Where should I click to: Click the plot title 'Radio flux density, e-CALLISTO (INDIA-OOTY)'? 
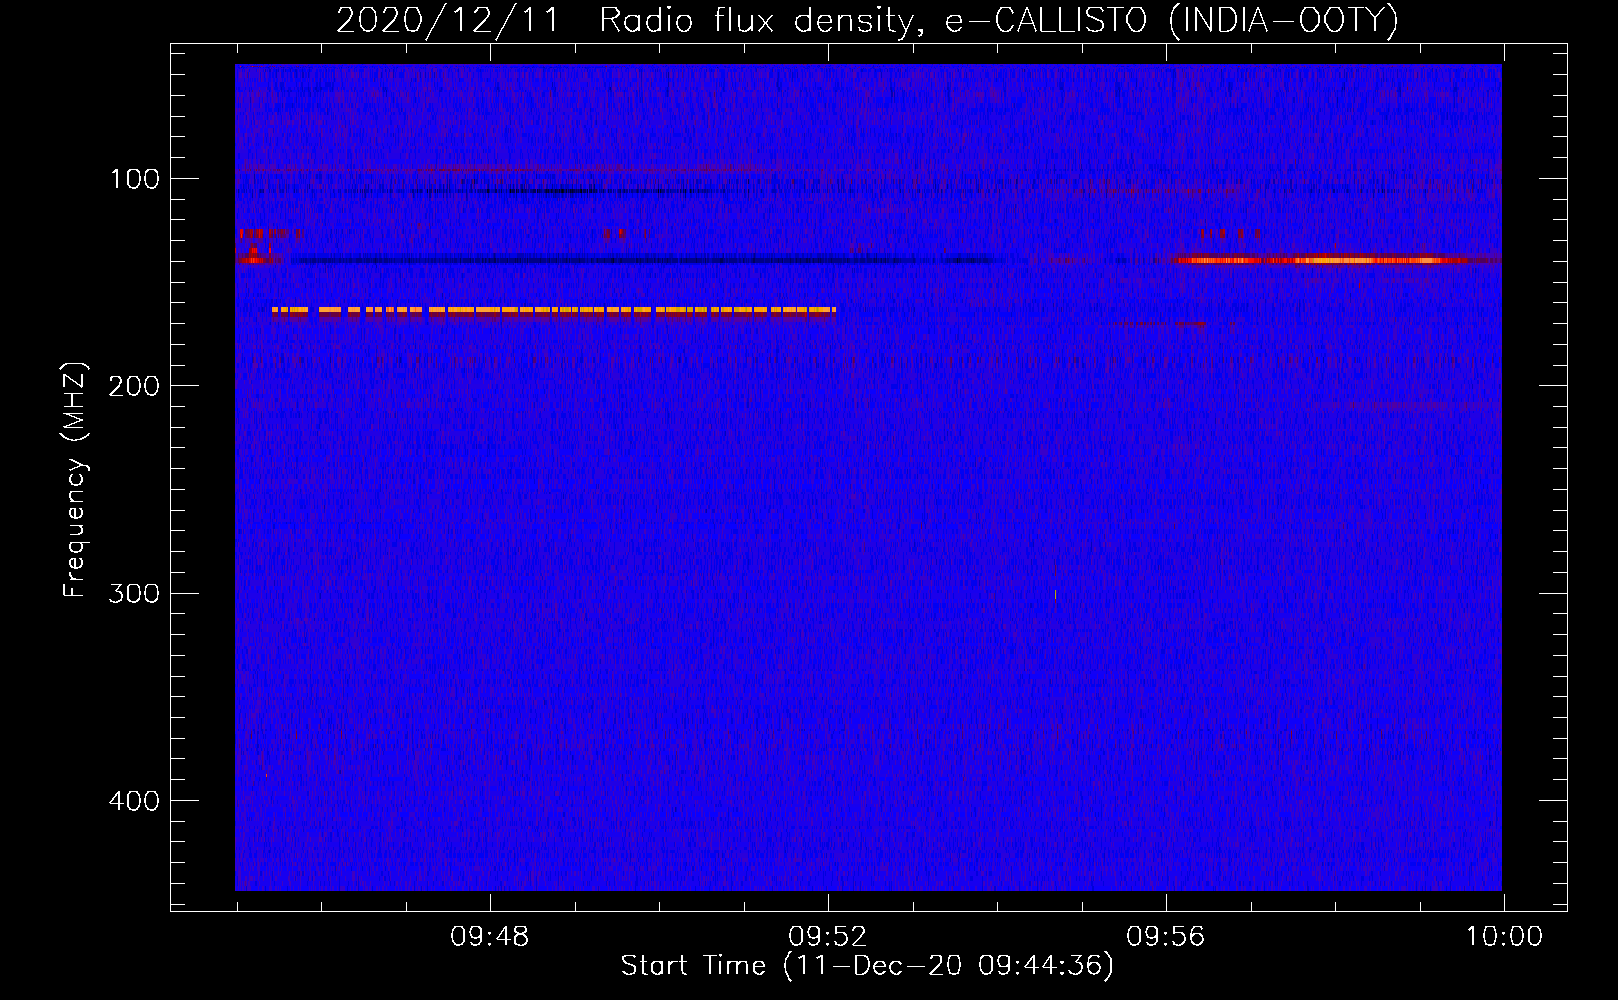coord(998,20)
